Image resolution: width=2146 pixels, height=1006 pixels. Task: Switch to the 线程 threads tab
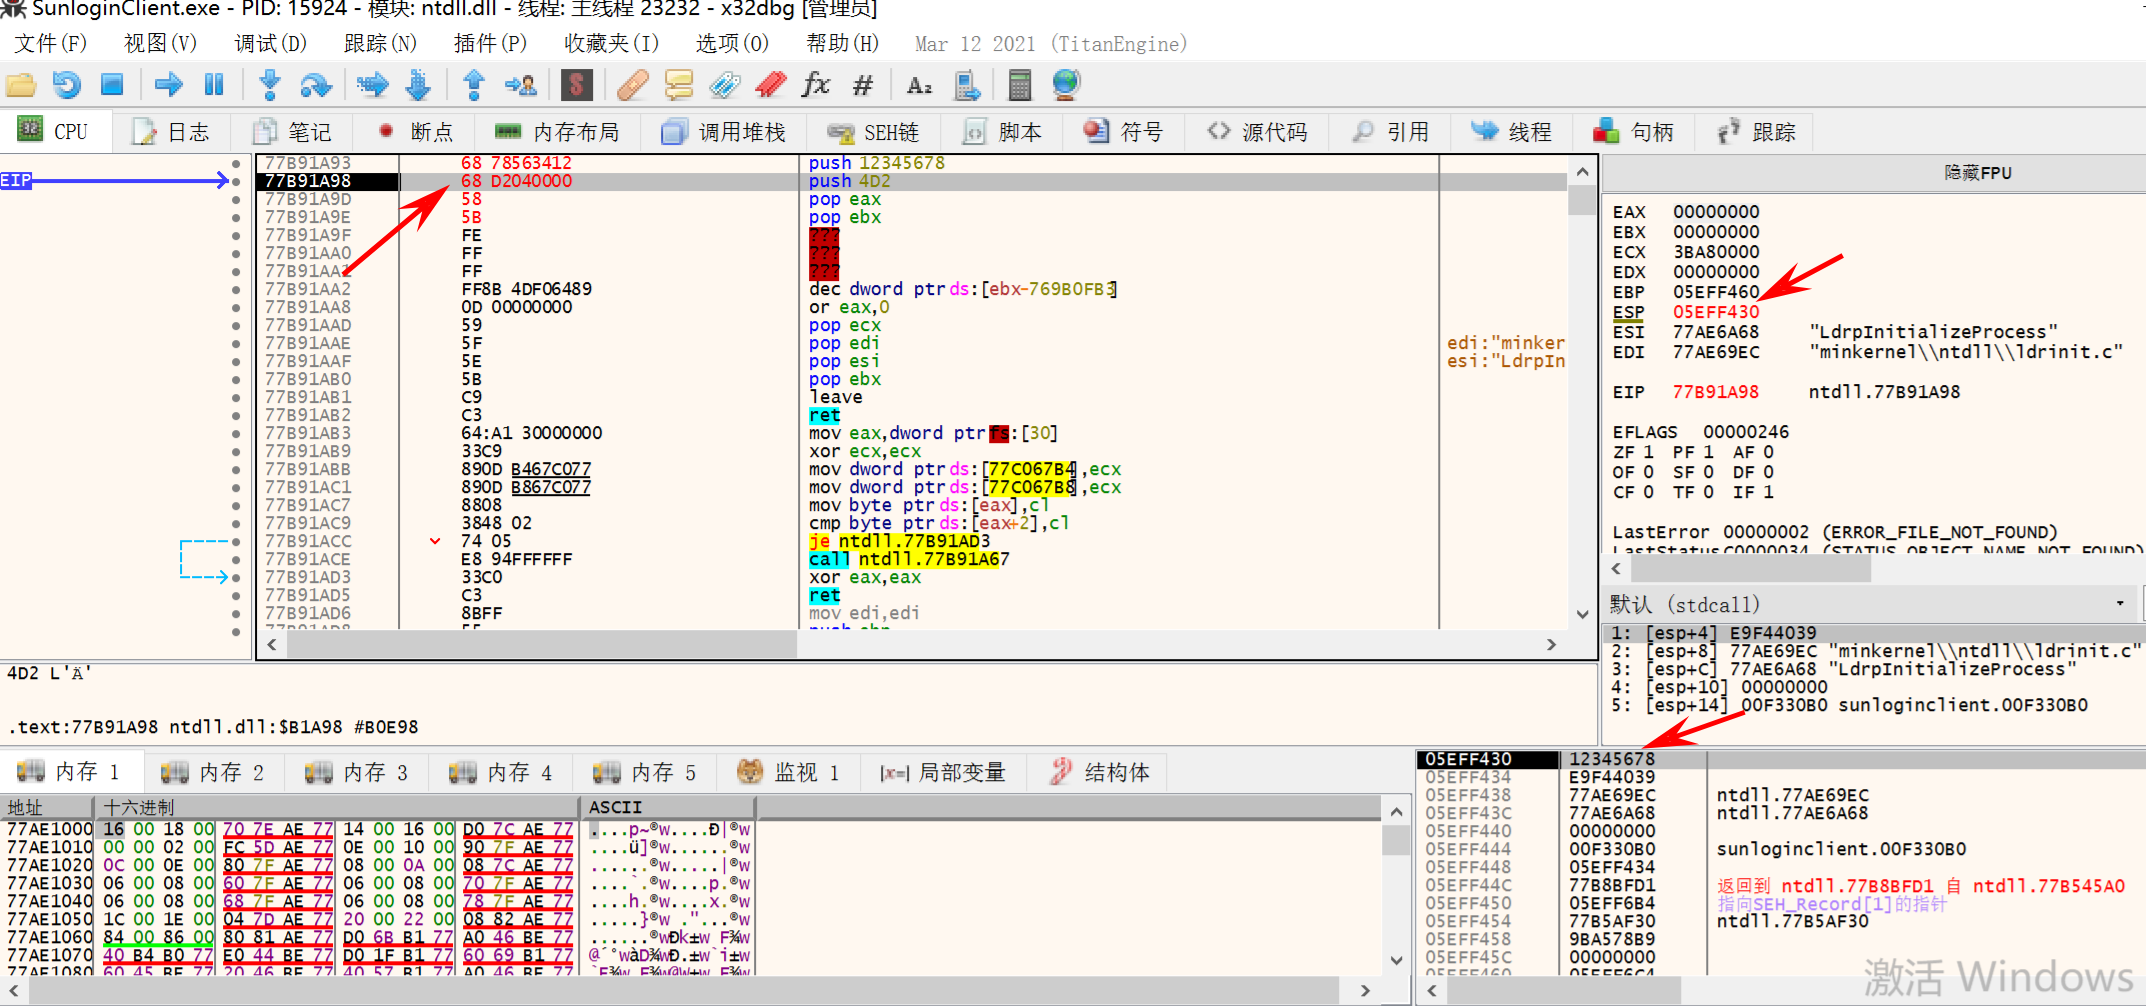(x=1511, y=132)
